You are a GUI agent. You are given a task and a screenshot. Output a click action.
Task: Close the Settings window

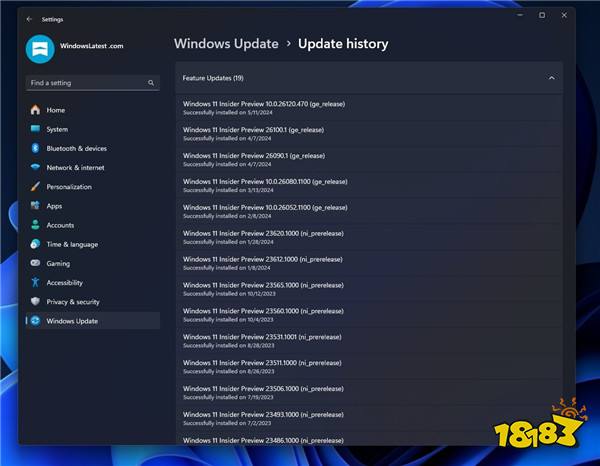point(564,15)
